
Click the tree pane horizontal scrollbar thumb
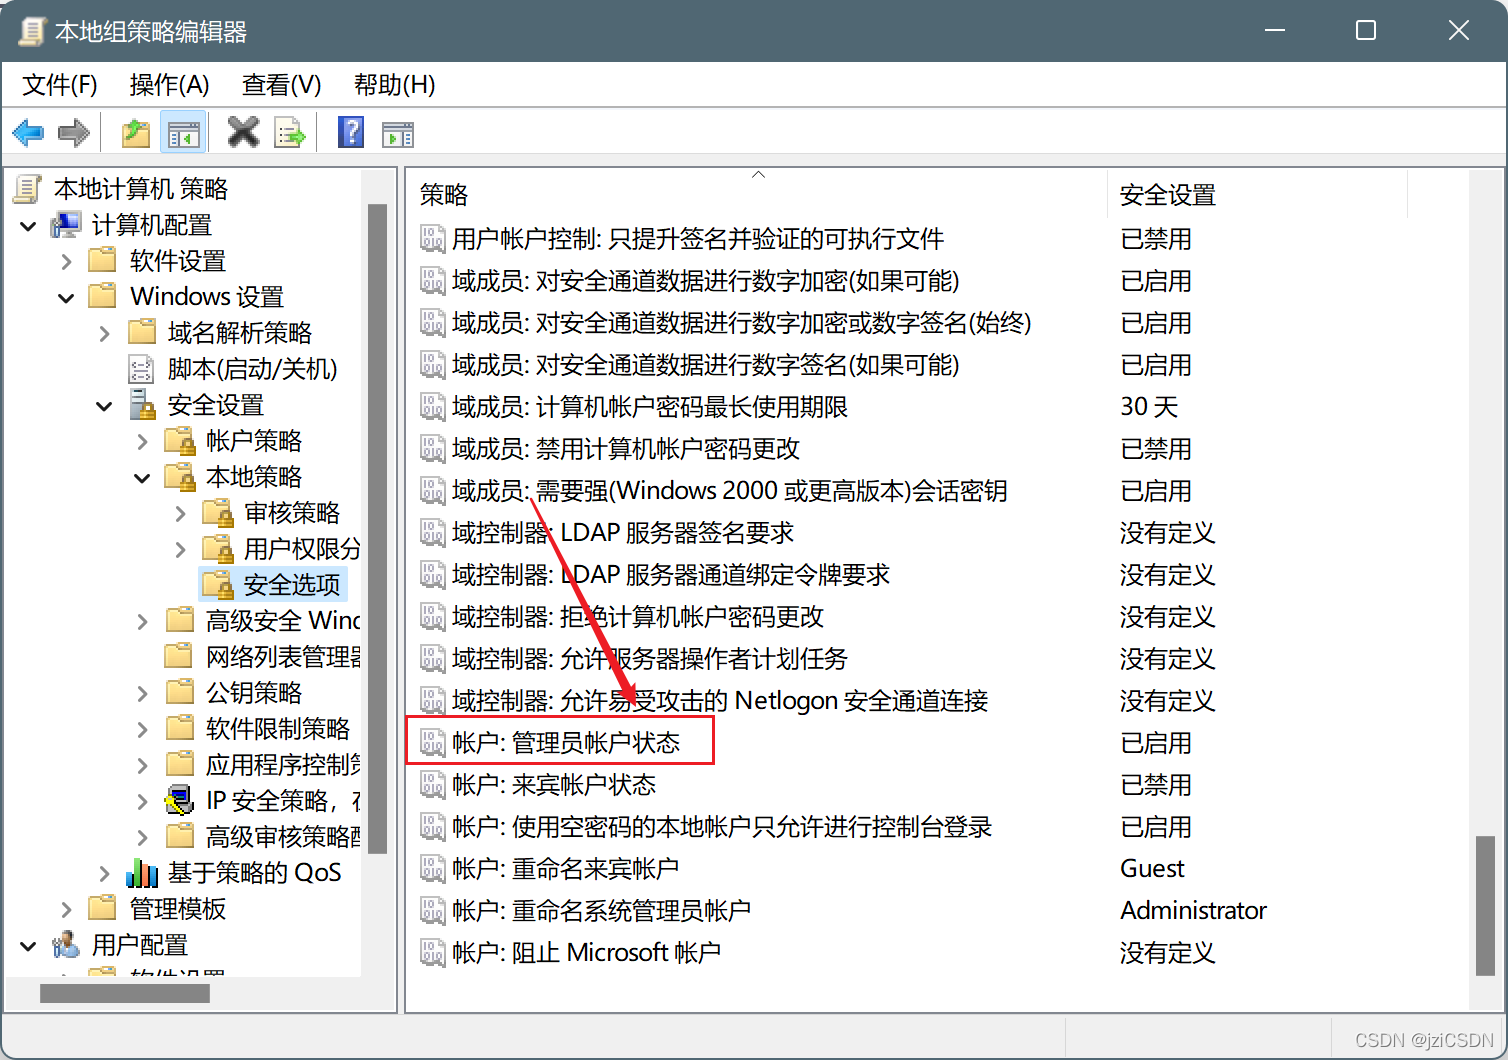pos(125,993)
